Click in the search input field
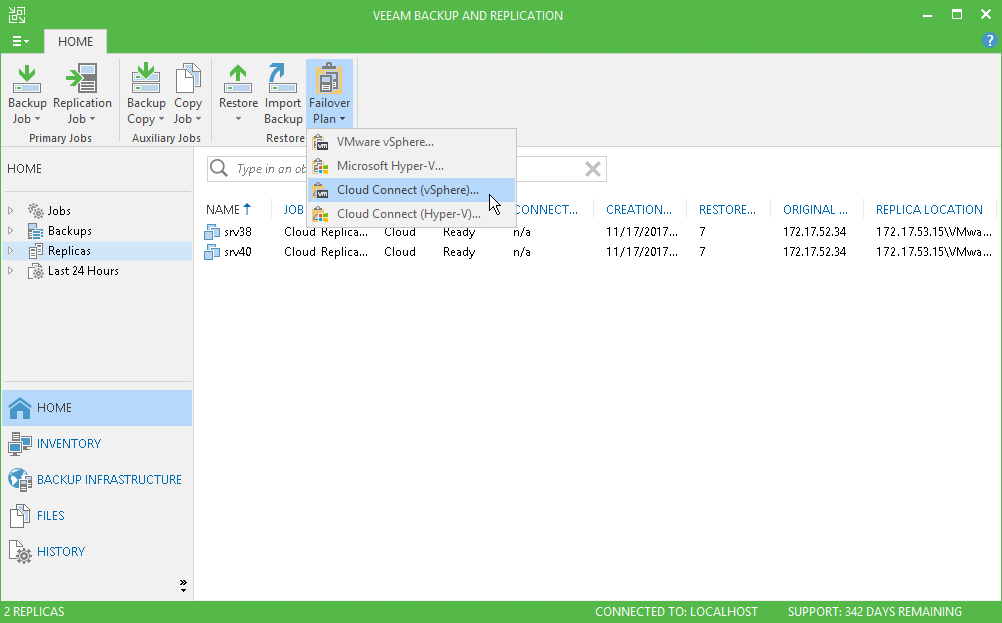1002x623 pixels. point(406,169)
